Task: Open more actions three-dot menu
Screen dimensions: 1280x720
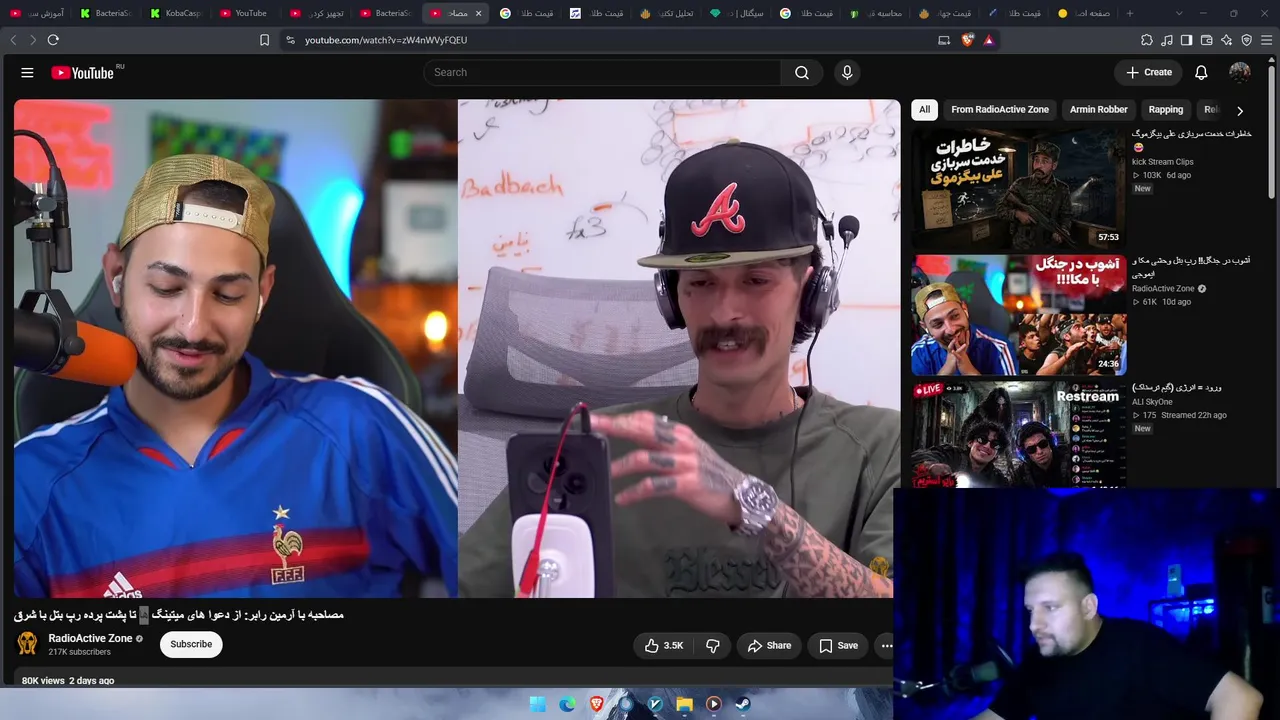Action: (886, 646)
